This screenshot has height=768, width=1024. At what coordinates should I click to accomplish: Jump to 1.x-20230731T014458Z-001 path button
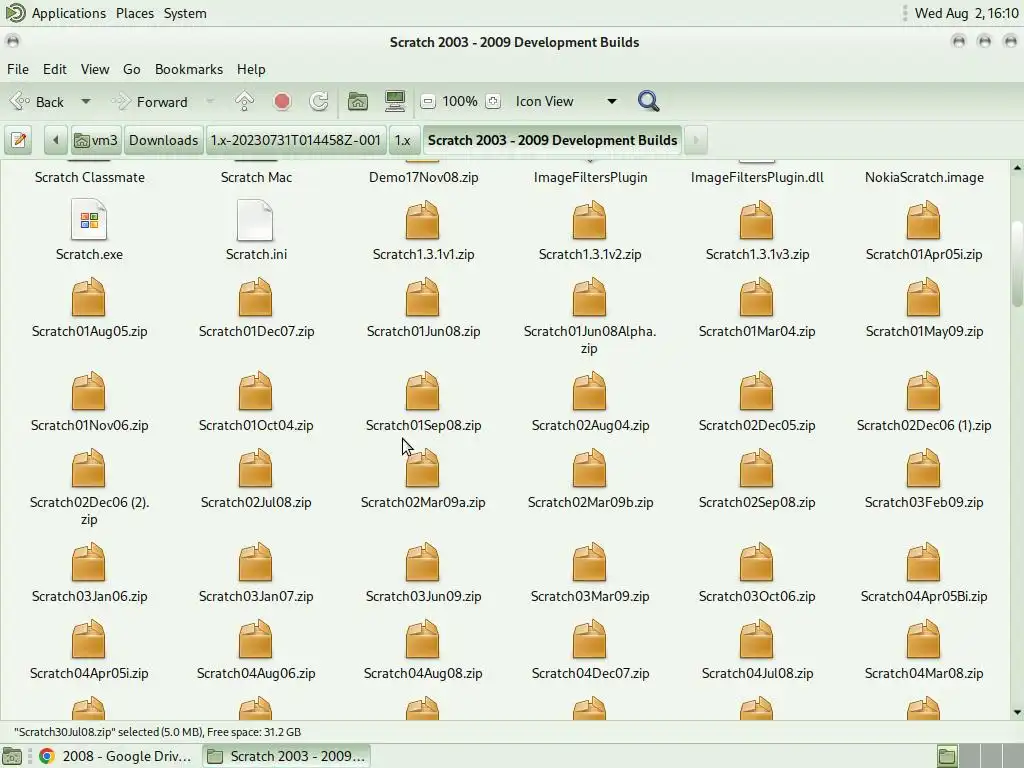(x=296, y=140)
